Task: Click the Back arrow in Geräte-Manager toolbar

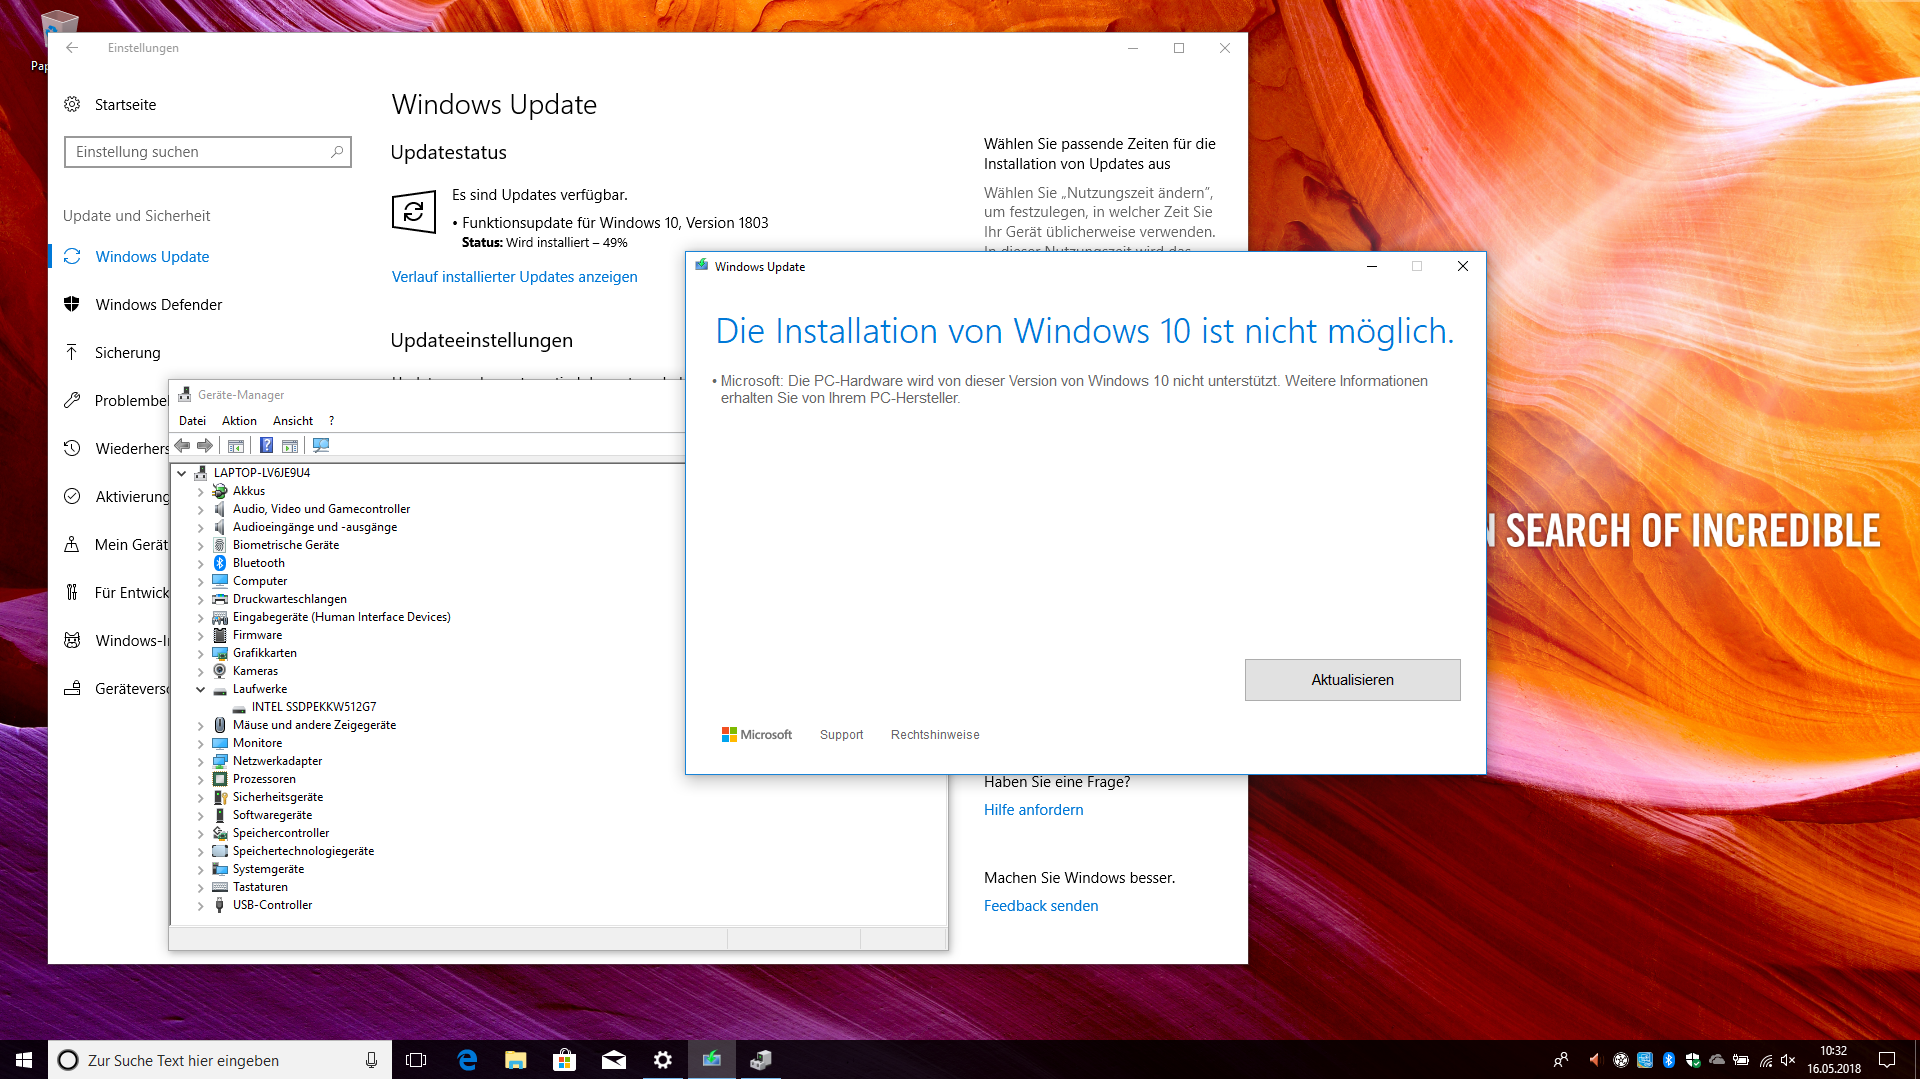Action: [182, 446]
